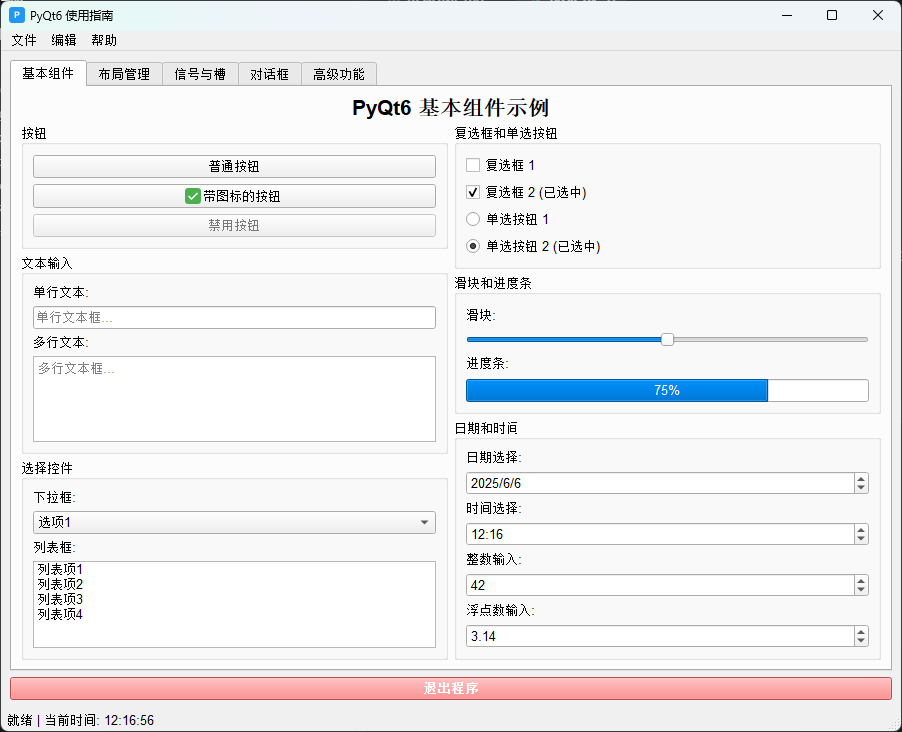Check the 复选框 1 checkbox

tap(472, 165)
